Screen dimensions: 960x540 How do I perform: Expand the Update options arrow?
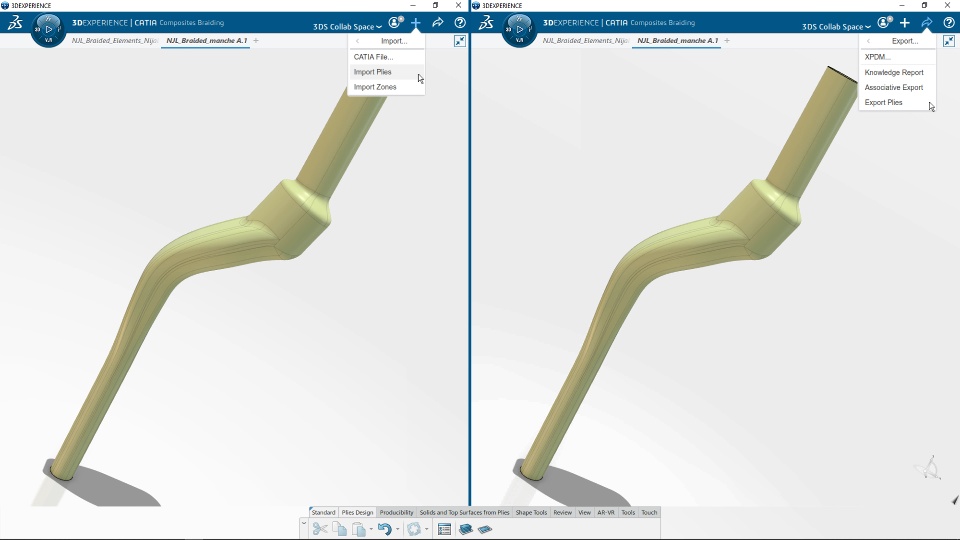(x=427, y=530)
